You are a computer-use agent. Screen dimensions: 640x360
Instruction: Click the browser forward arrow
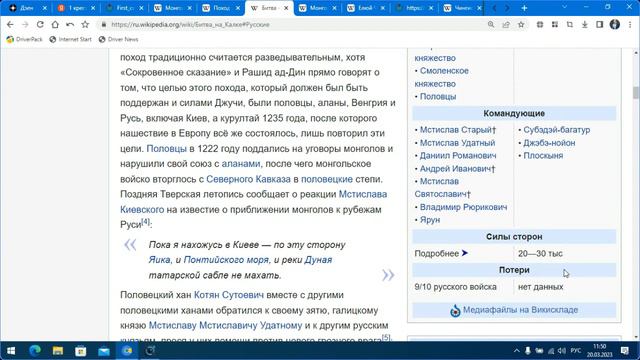click(x=25, y=24)
